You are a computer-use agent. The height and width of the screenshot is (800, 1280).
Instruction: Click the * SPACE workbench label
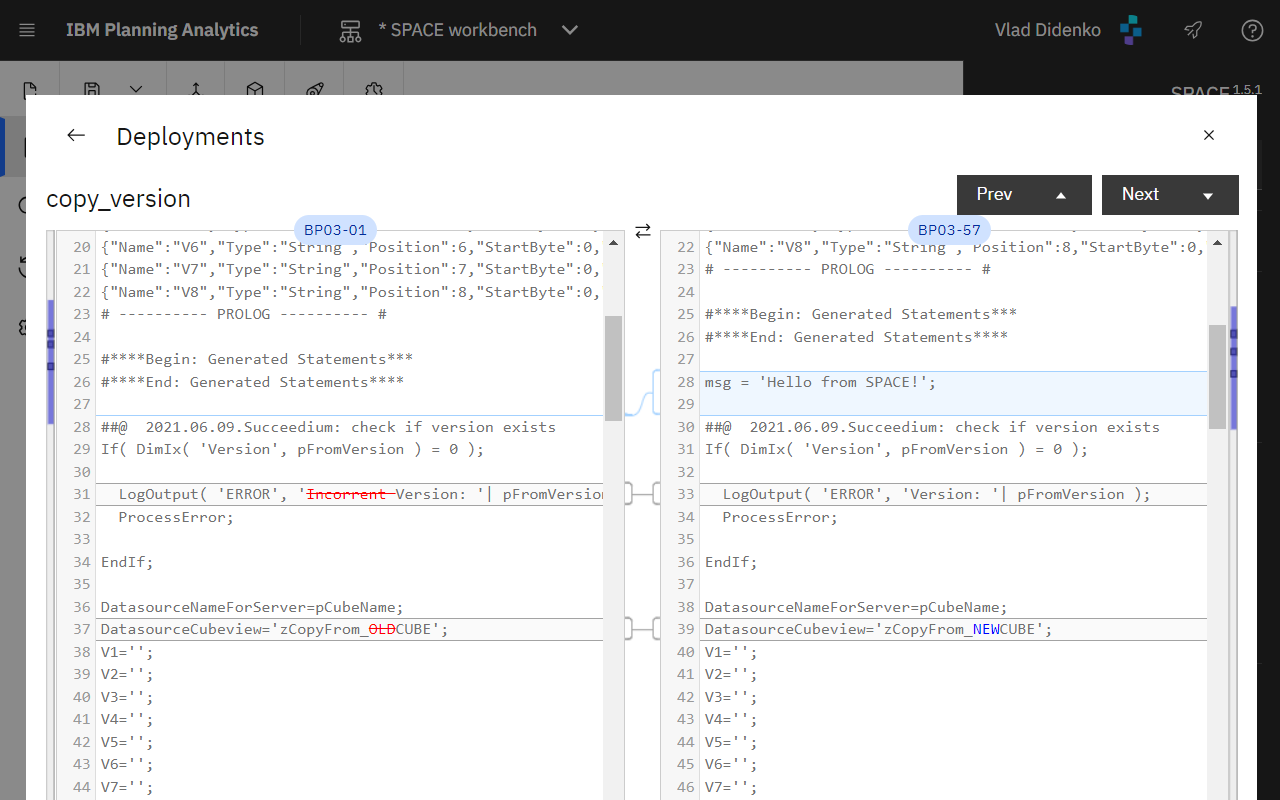click(x=458, y=30)
